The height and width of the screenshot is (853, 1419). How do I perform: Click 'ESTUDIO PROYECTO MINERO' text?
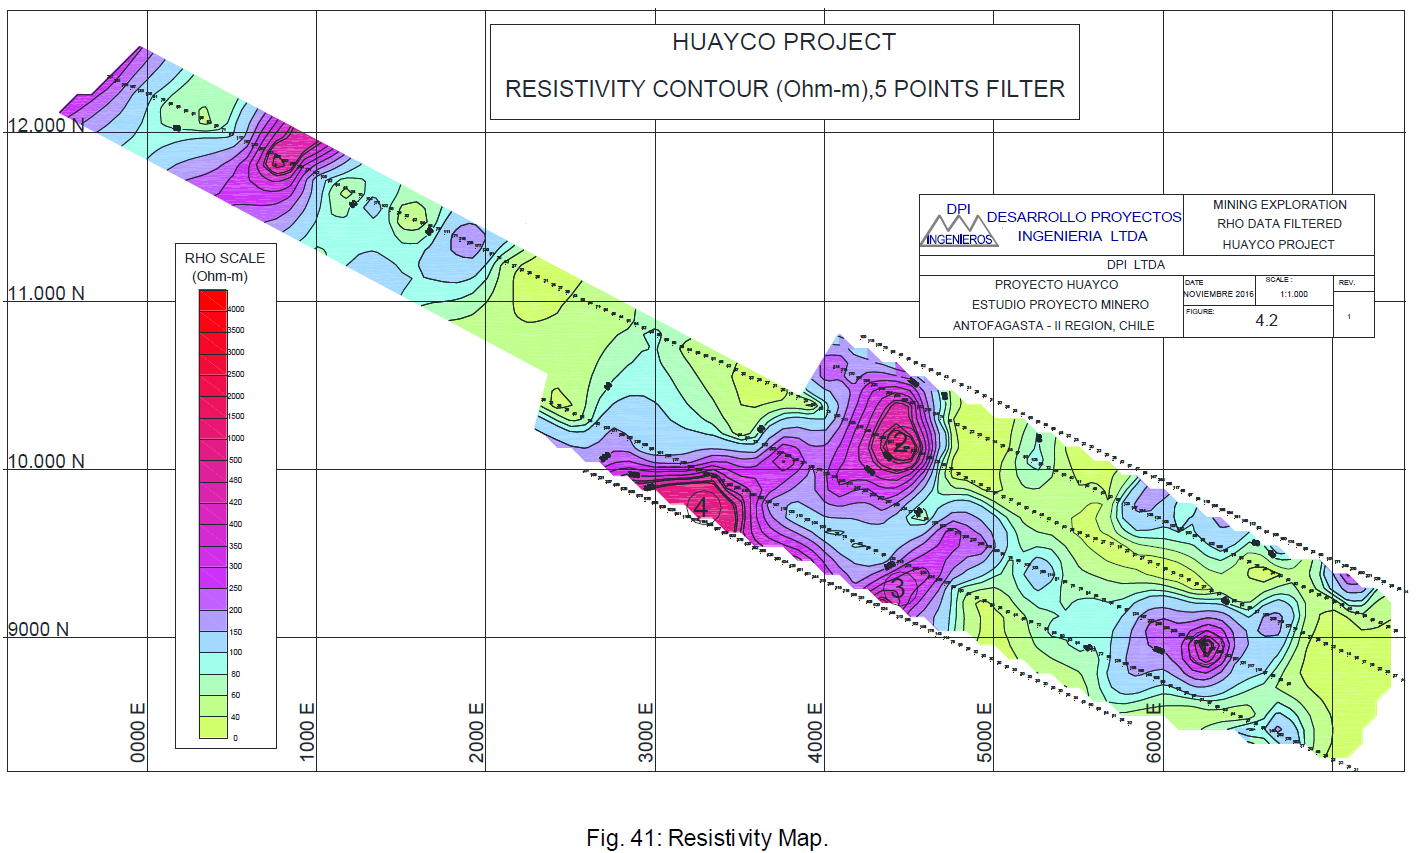pos(1060,305)
